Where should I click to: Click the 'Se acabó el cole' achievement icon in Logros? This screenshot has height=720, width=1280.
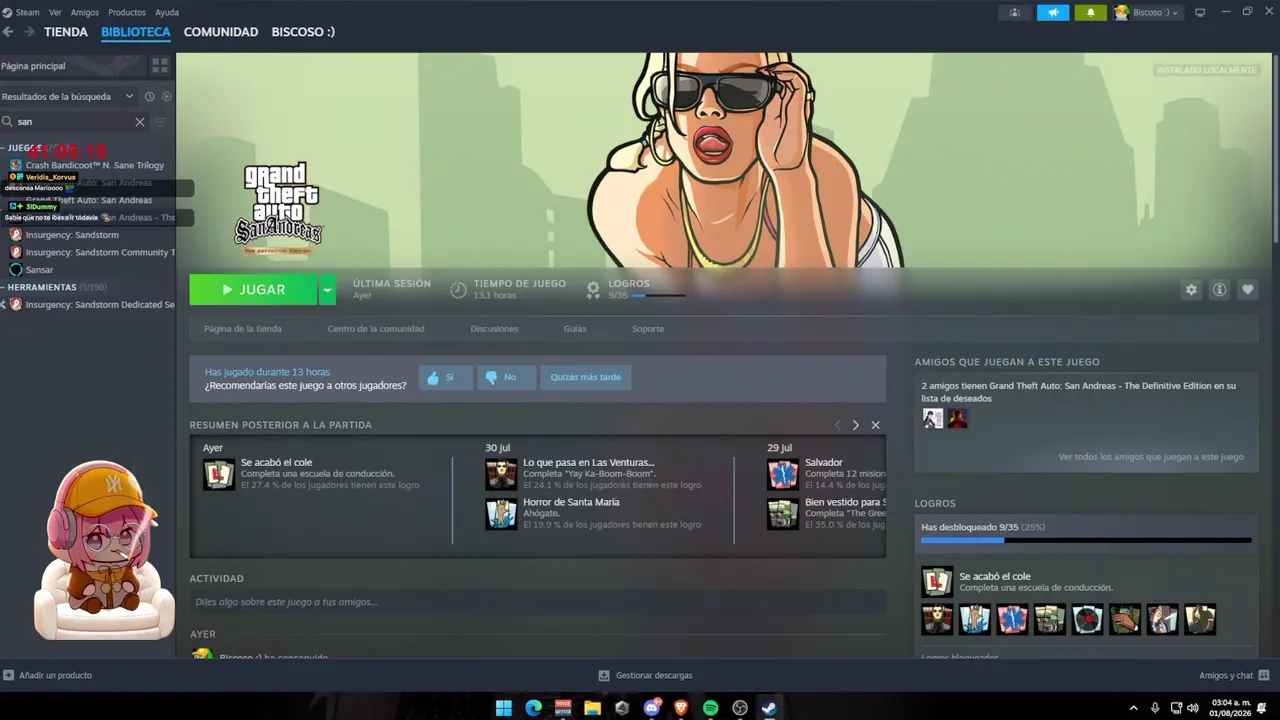[937, 581]
